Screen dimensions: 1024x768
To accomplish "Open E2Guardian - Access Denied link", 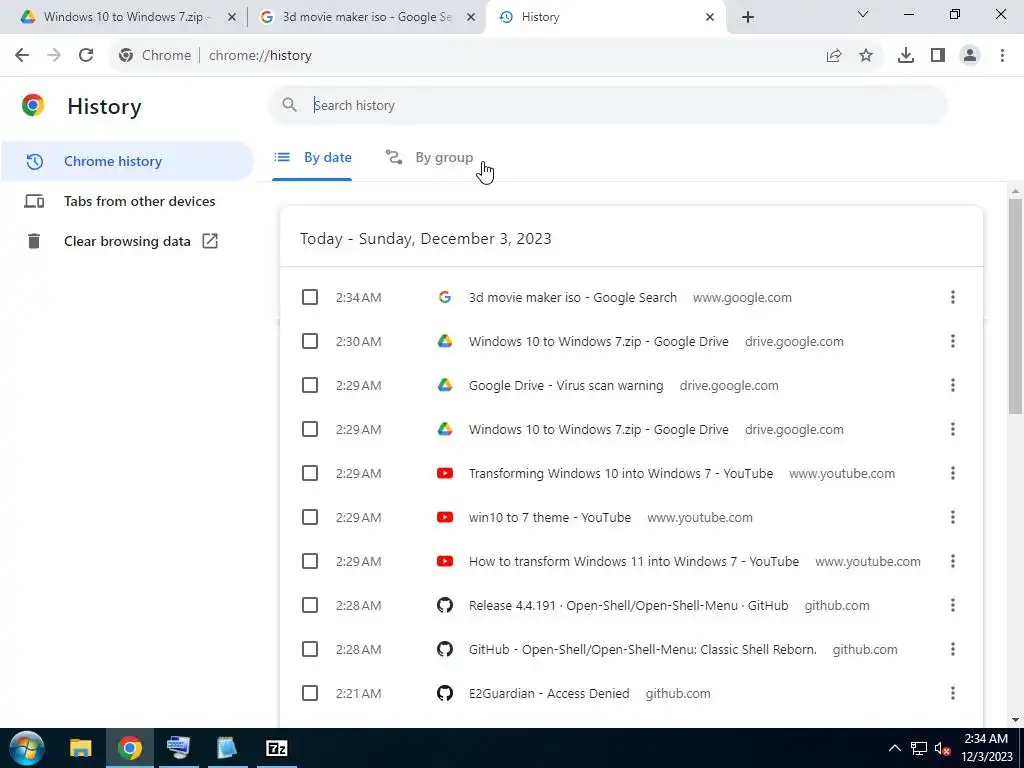I will (549, 693).
